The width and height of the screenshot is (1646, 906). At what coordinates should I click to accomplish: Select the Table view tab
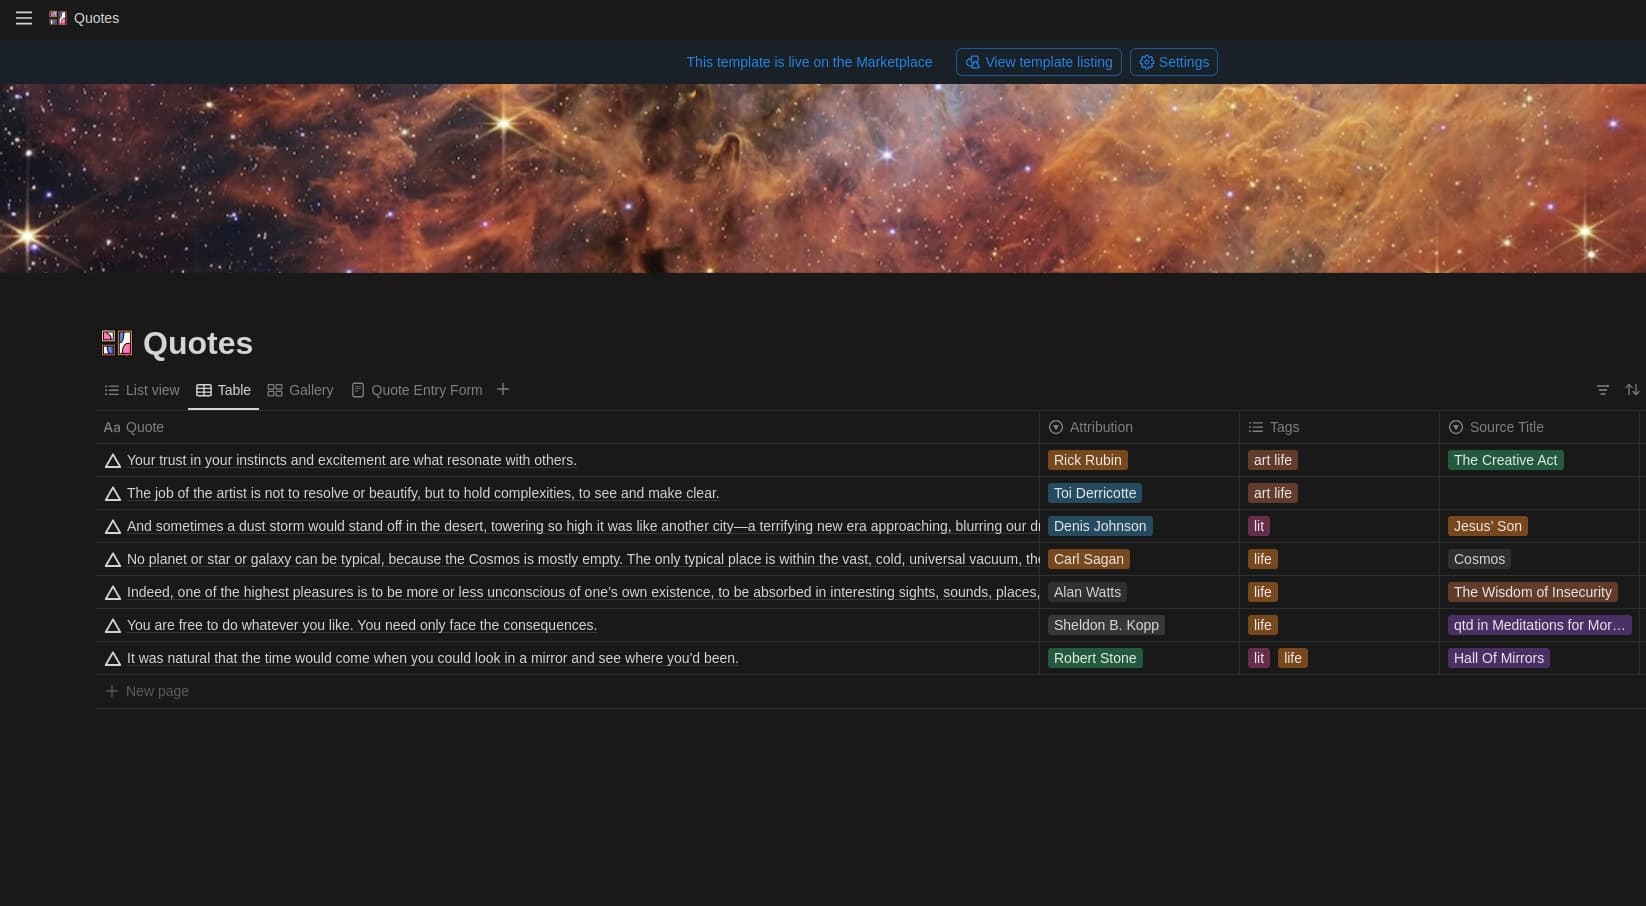coord(223,390)
